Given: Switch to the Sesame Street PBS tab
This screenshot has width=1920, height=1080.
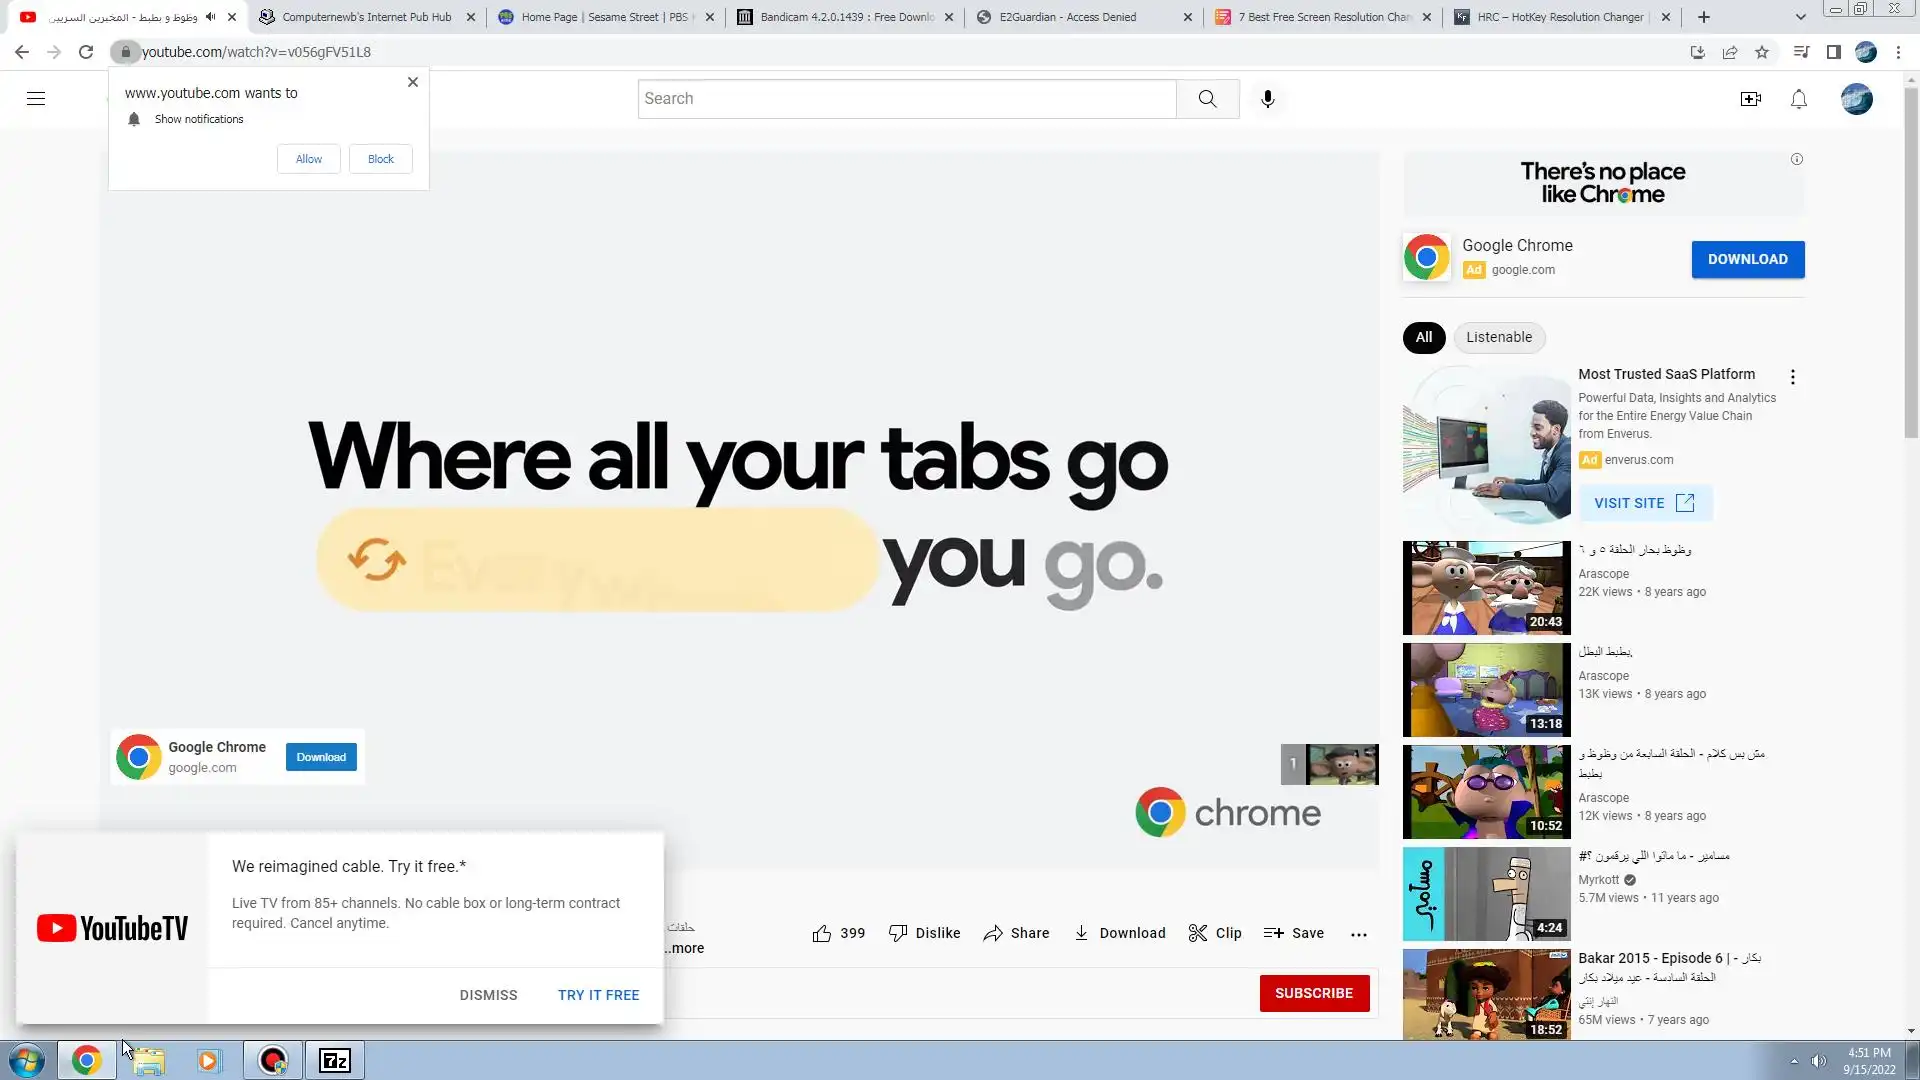Looking at the screenshot, I should (x=600, y=17).
